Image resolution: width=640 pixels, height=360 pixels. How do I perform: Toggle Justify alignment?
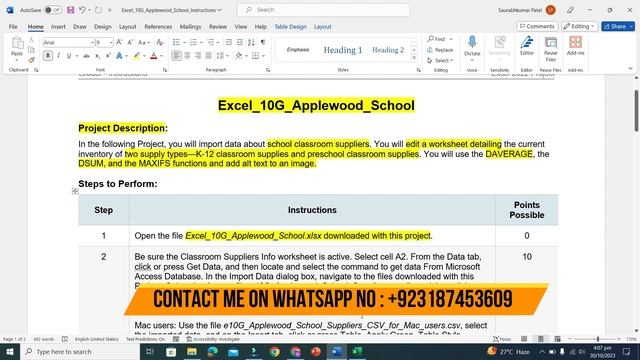pyautogui.click(x=209, y=56)
